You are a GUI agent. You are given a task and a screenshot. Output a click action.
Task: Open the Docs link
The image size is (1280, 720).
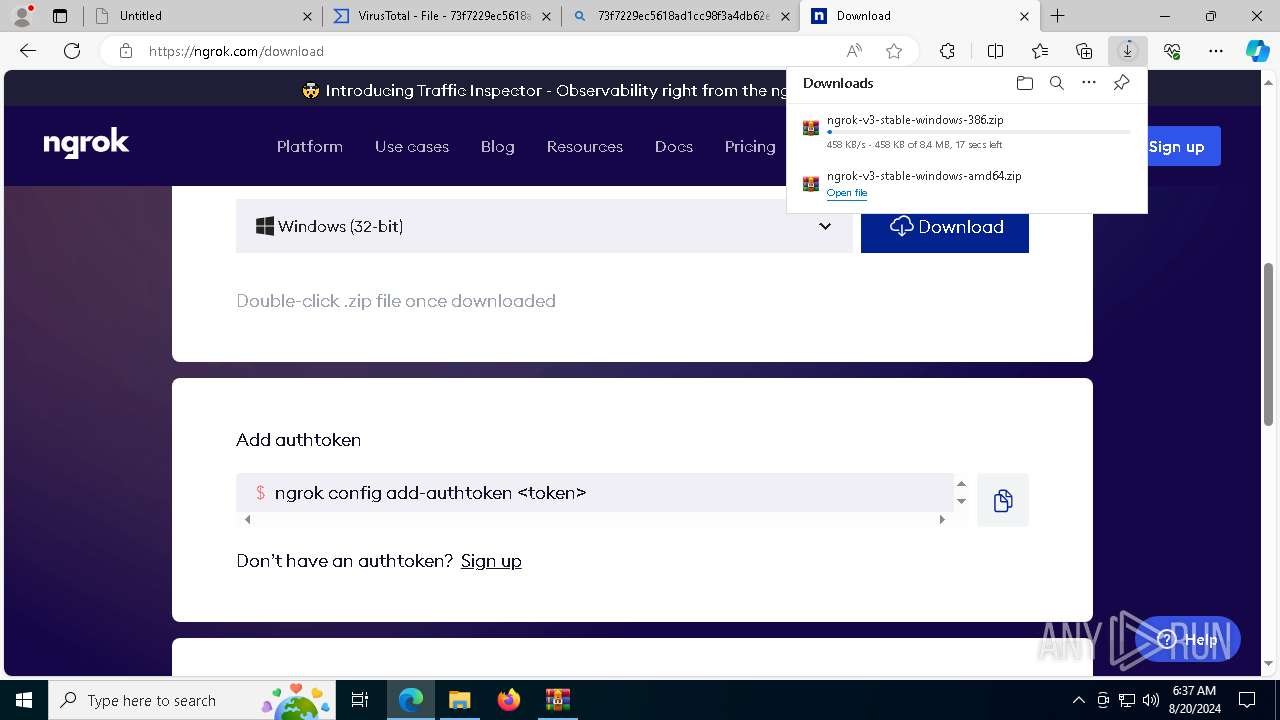click(674, 146)
